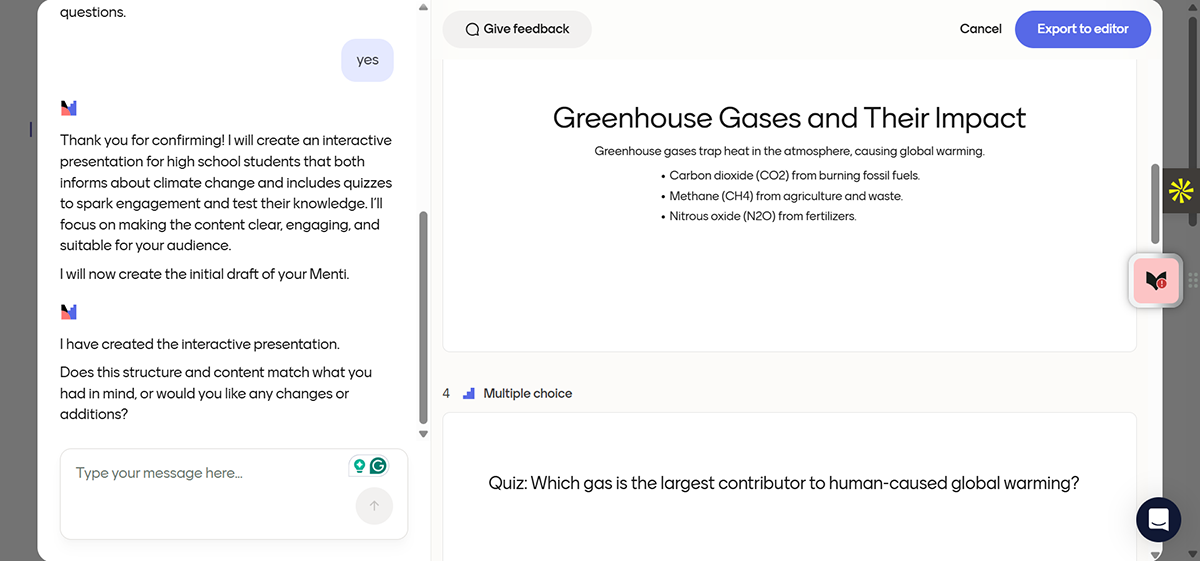Image resolution: width=1200 pixels, height=561 pixels.
Task: Click the 'yes' chat message bubble
Action: tap(367, 60)
